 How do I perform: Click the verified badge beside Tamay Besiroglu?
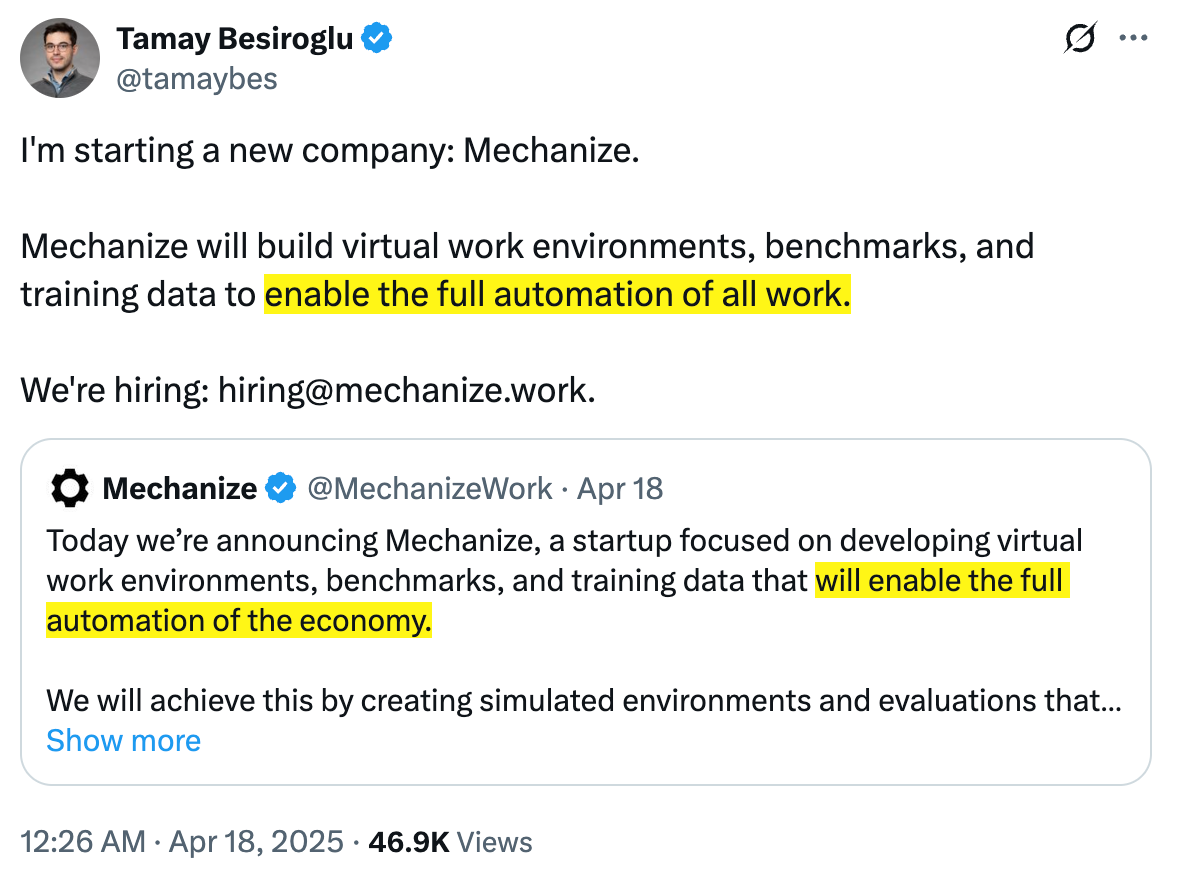click(377, 39)
